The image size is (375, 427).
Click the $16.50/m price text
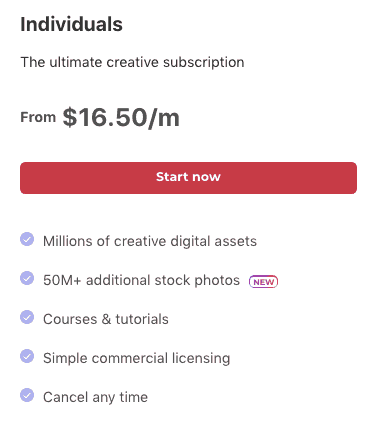pyautogui.click(x=121, y=117)
